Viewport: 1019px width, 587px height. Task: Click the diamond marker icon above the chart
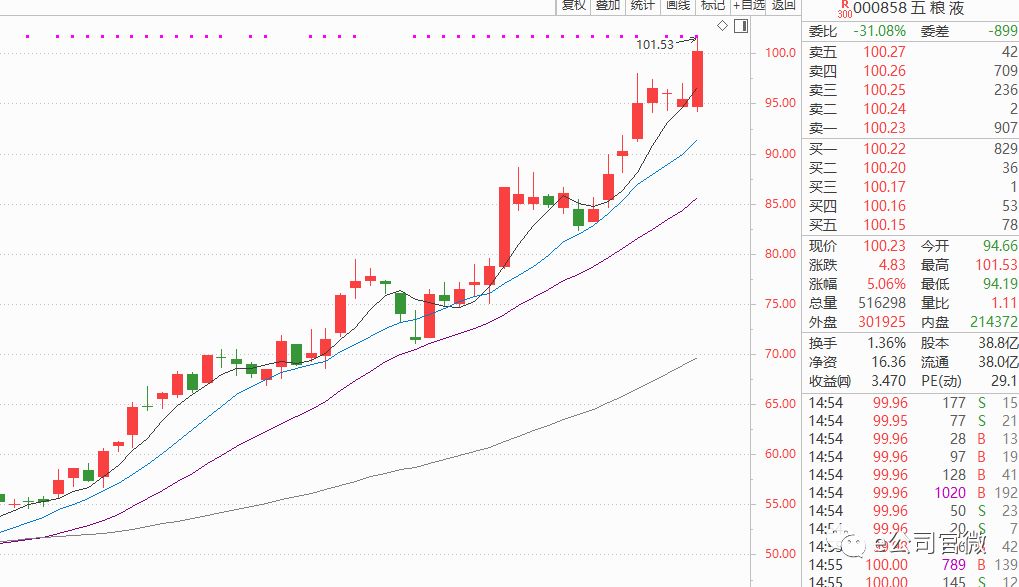[723, 26]
